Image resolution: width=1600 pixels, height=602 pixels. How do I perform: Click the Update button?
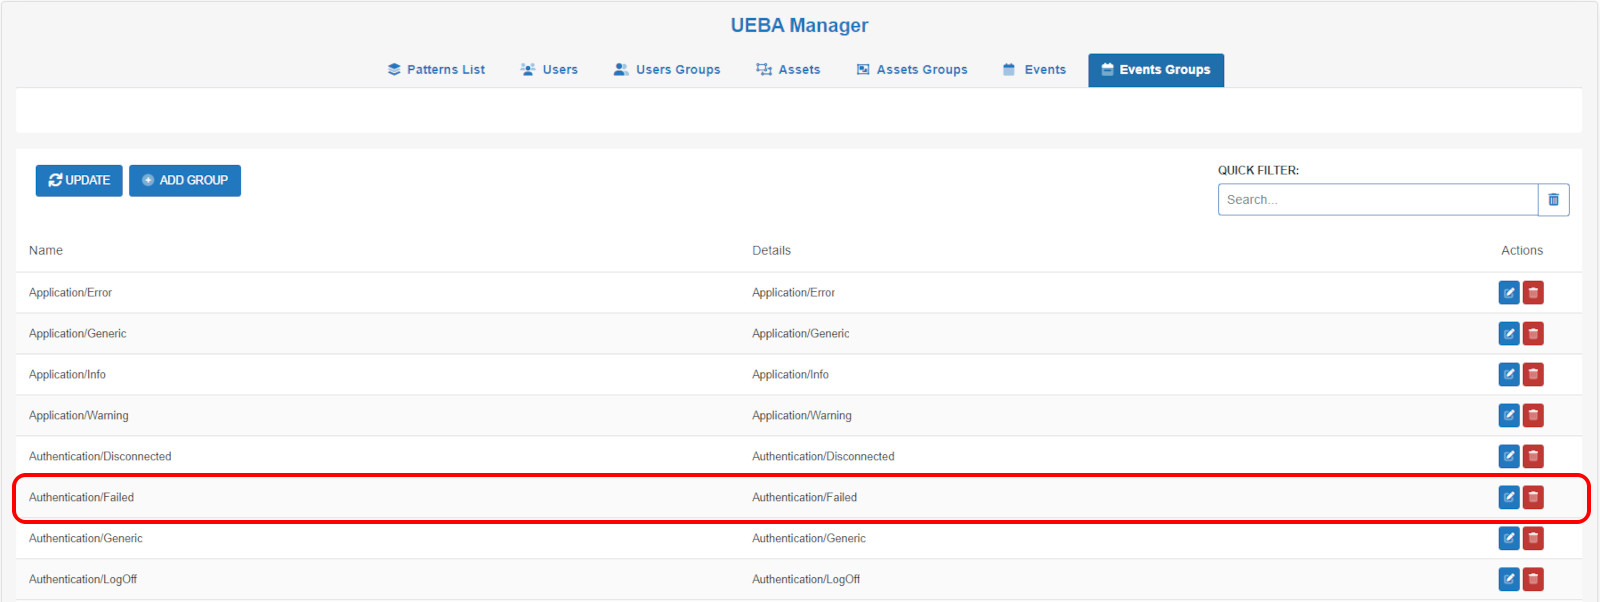(x=79, y=181)
